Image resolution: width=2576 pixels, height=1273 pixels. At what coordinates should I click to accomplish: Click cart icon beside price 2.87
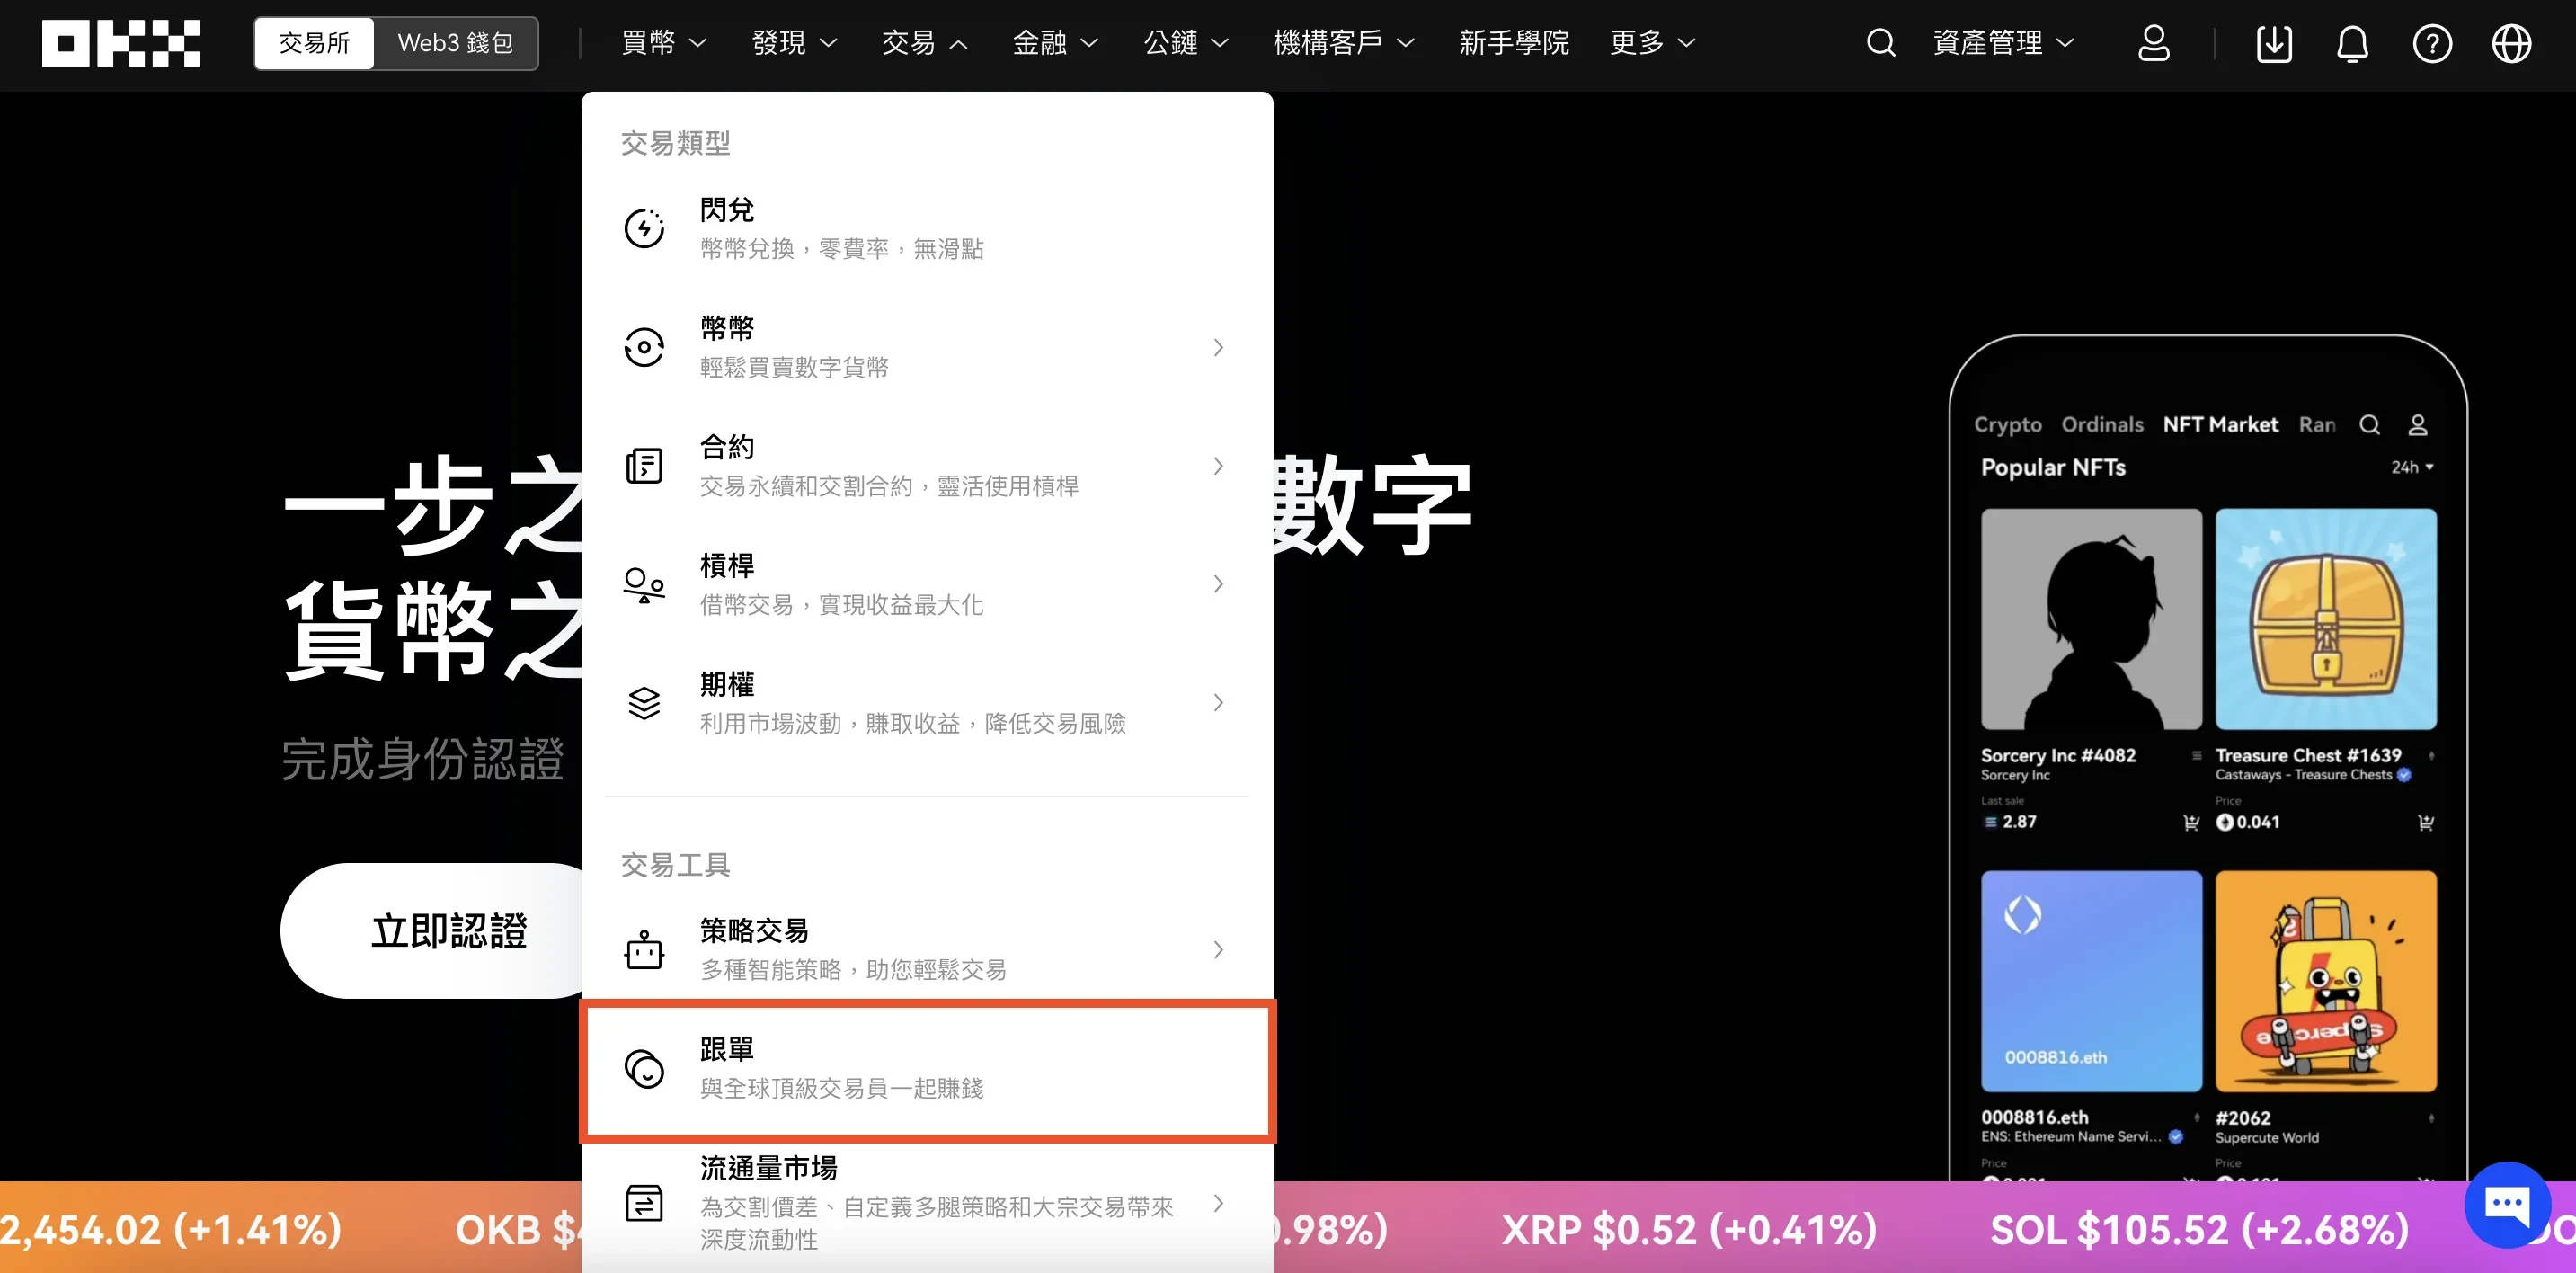click(2190, 822)
